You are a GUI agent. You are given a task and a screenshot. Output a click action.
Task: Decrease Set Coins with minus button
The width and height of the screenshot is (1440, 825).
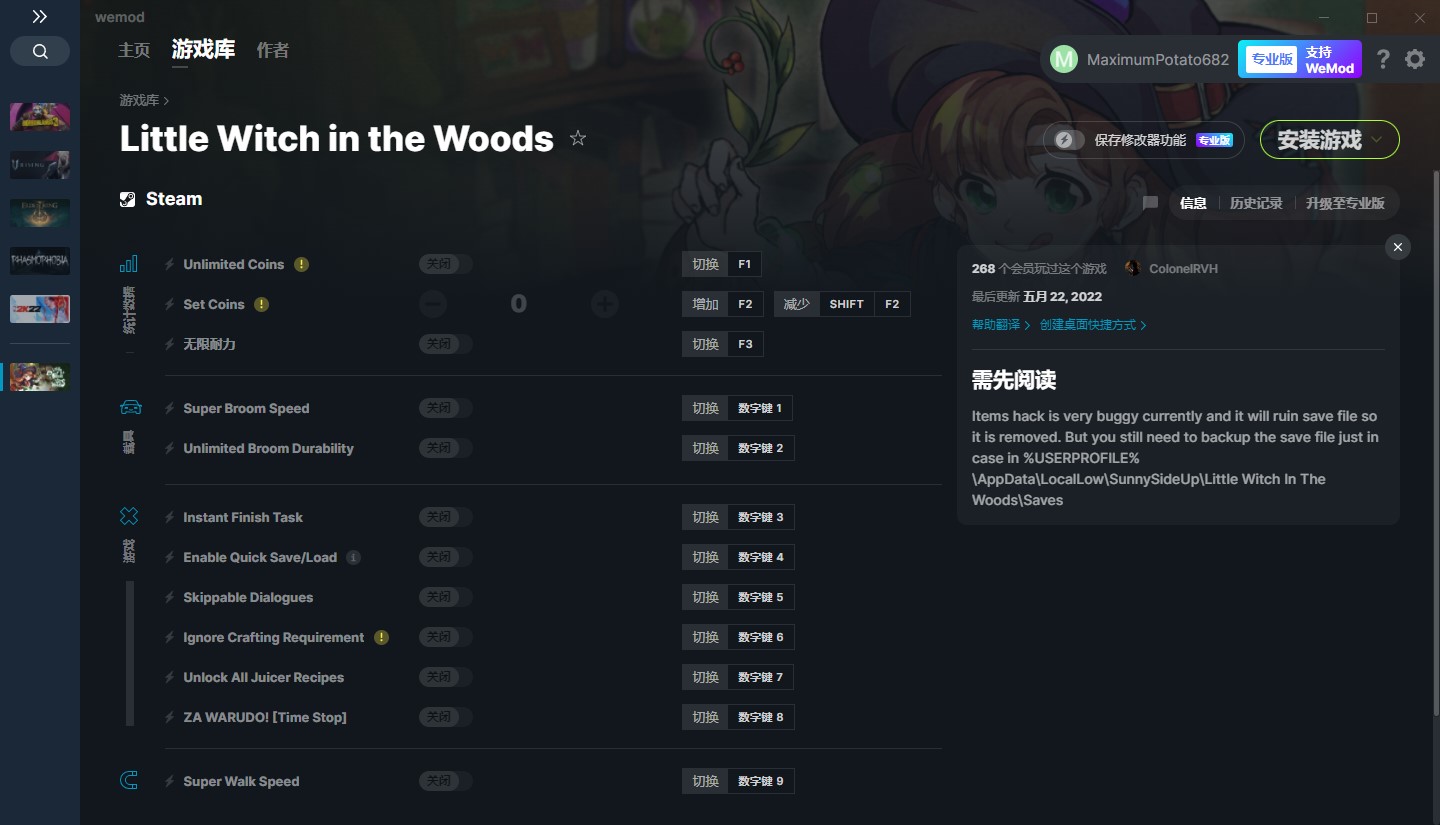[x=433, y=304]
